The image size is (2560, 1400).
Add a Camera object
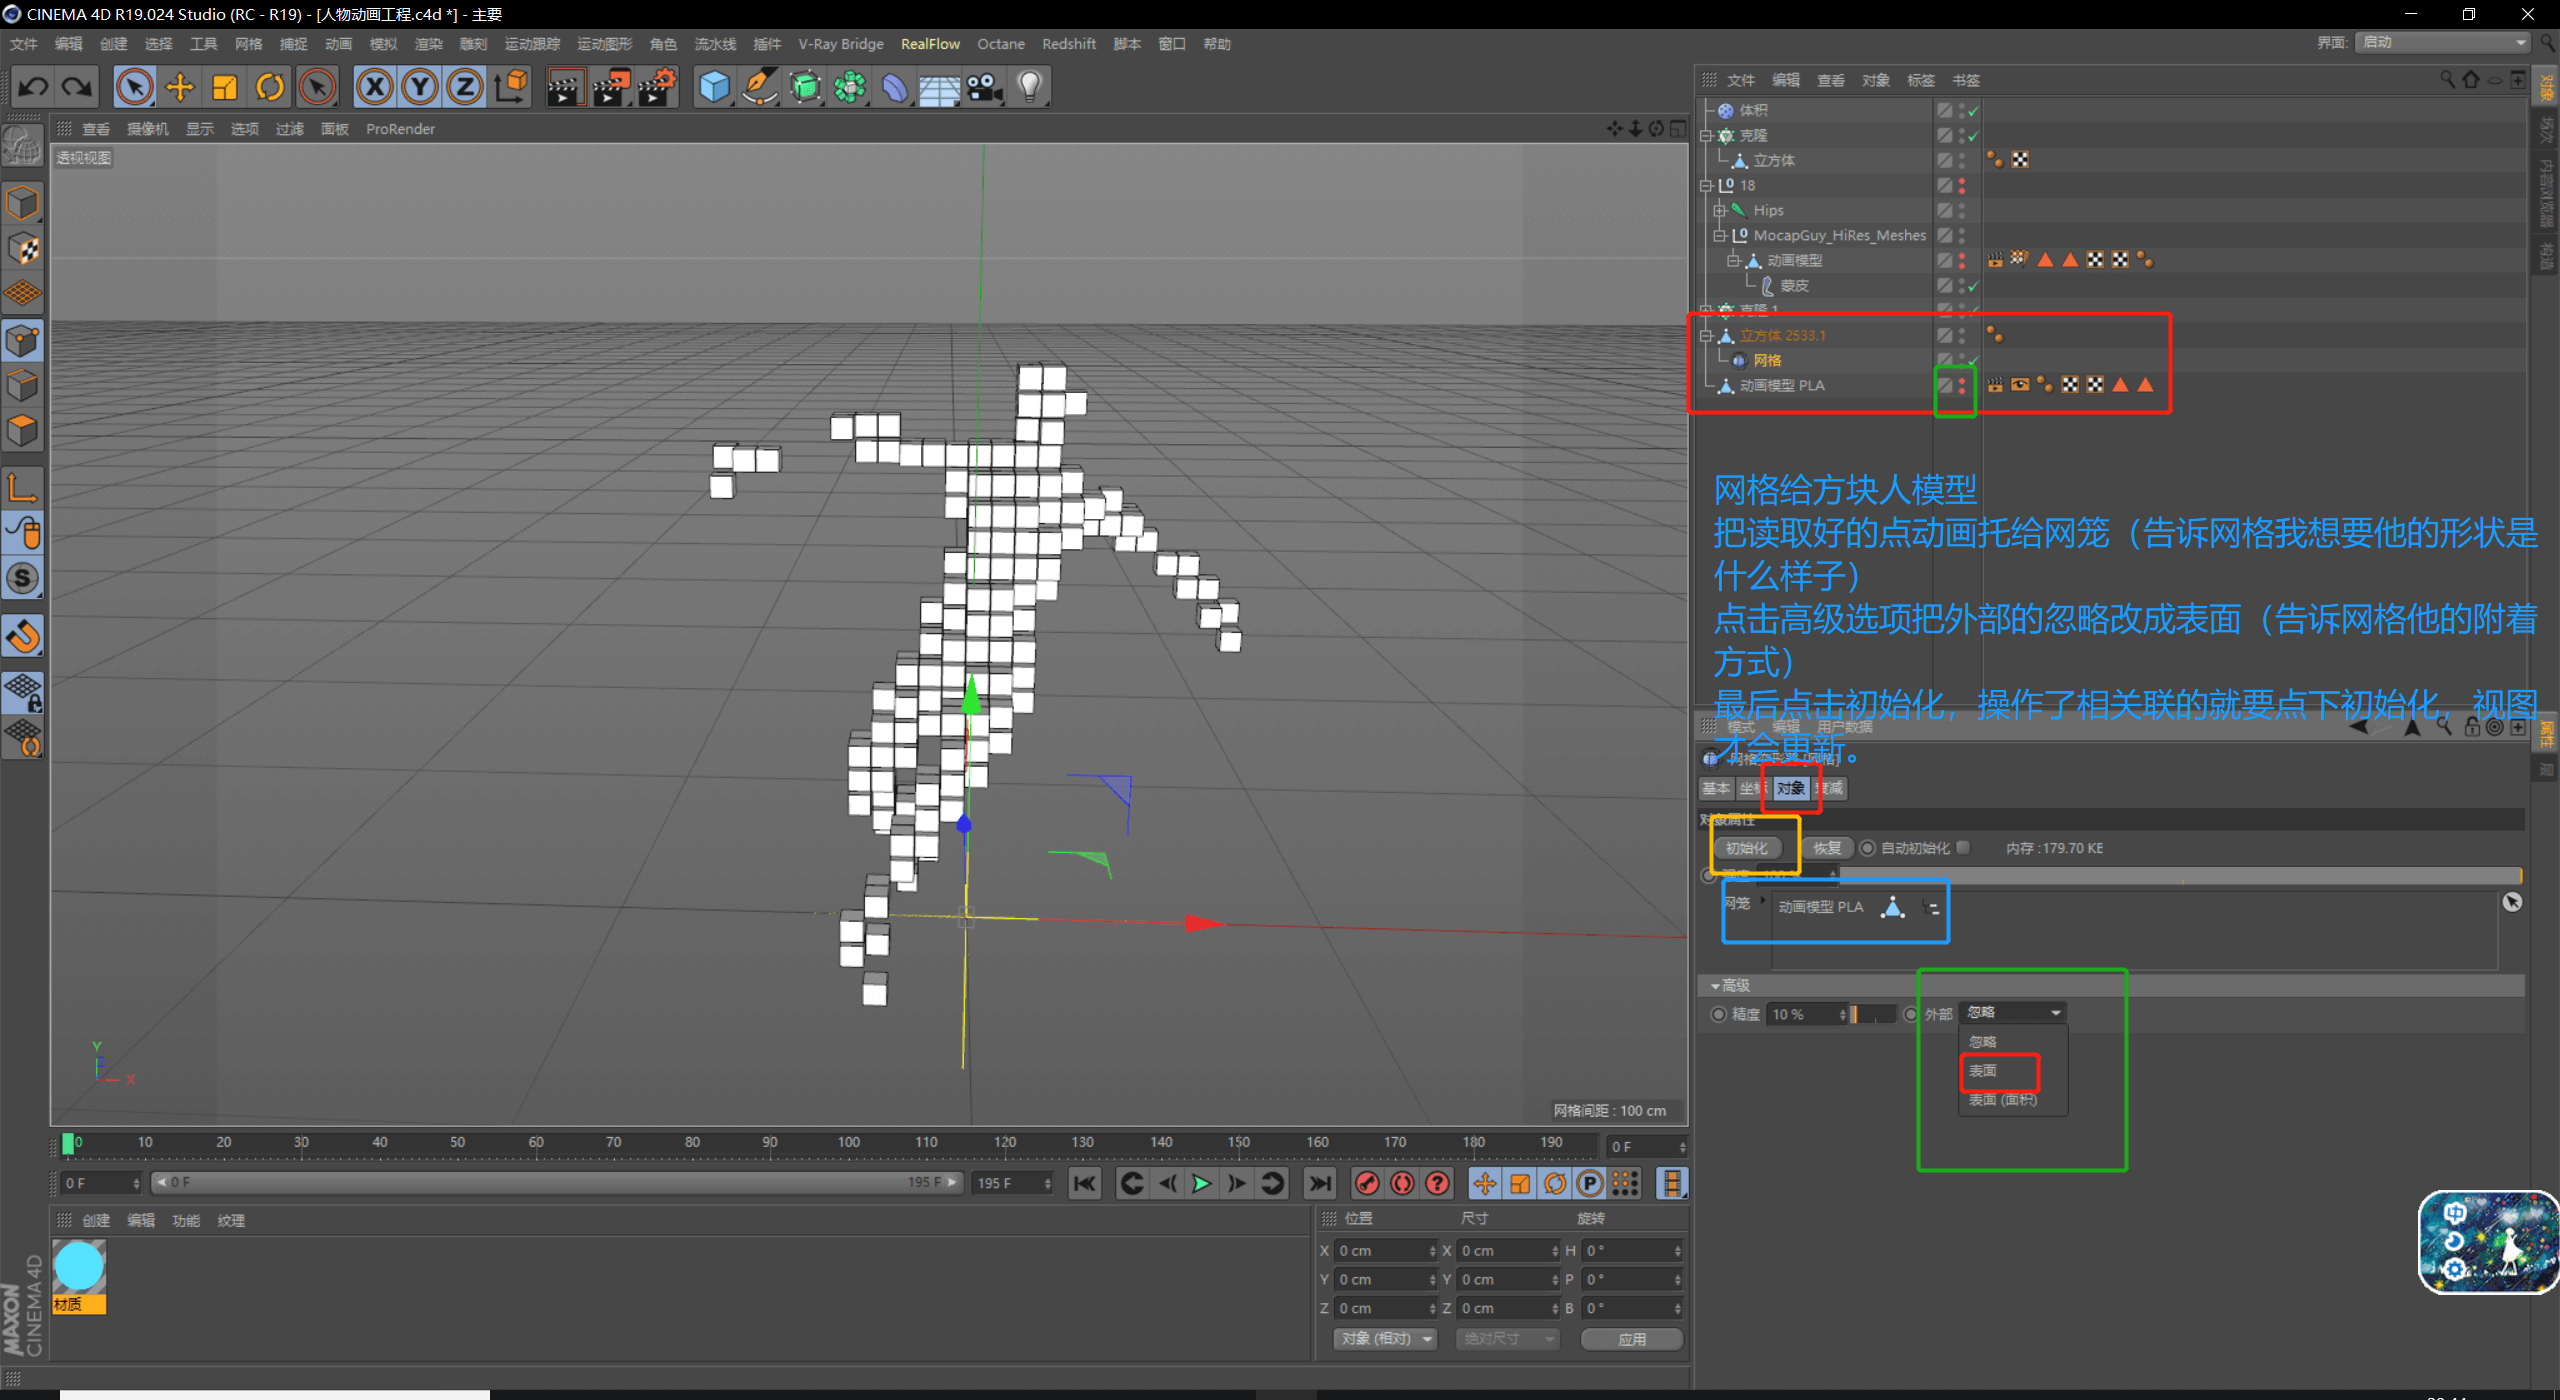tap(985, 87)
